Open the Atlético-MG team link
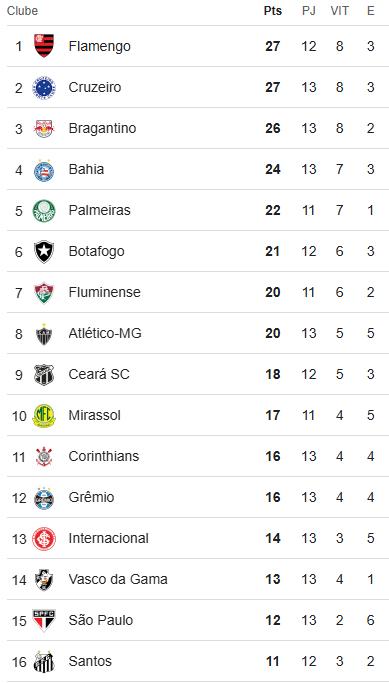This screenshot has width=389, height=683. pos(105,333)
